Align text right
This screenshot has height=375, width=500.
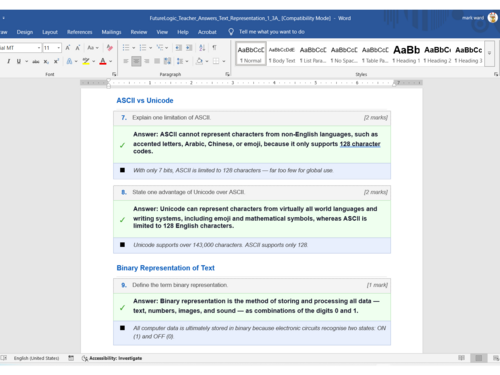point(147,61)
